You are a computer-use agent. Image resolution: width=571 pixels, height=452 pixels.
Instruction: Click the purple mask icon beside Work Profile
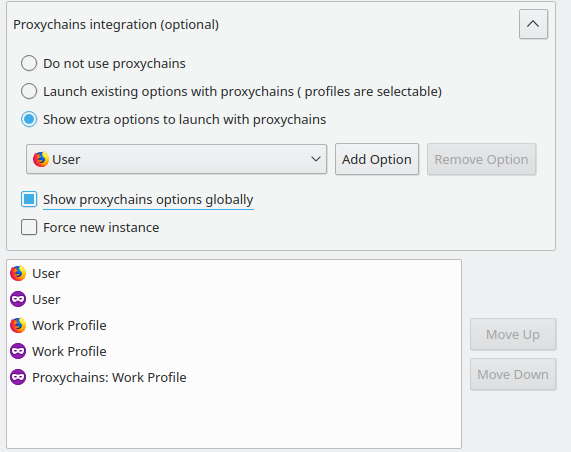click(x=18, y=351)
